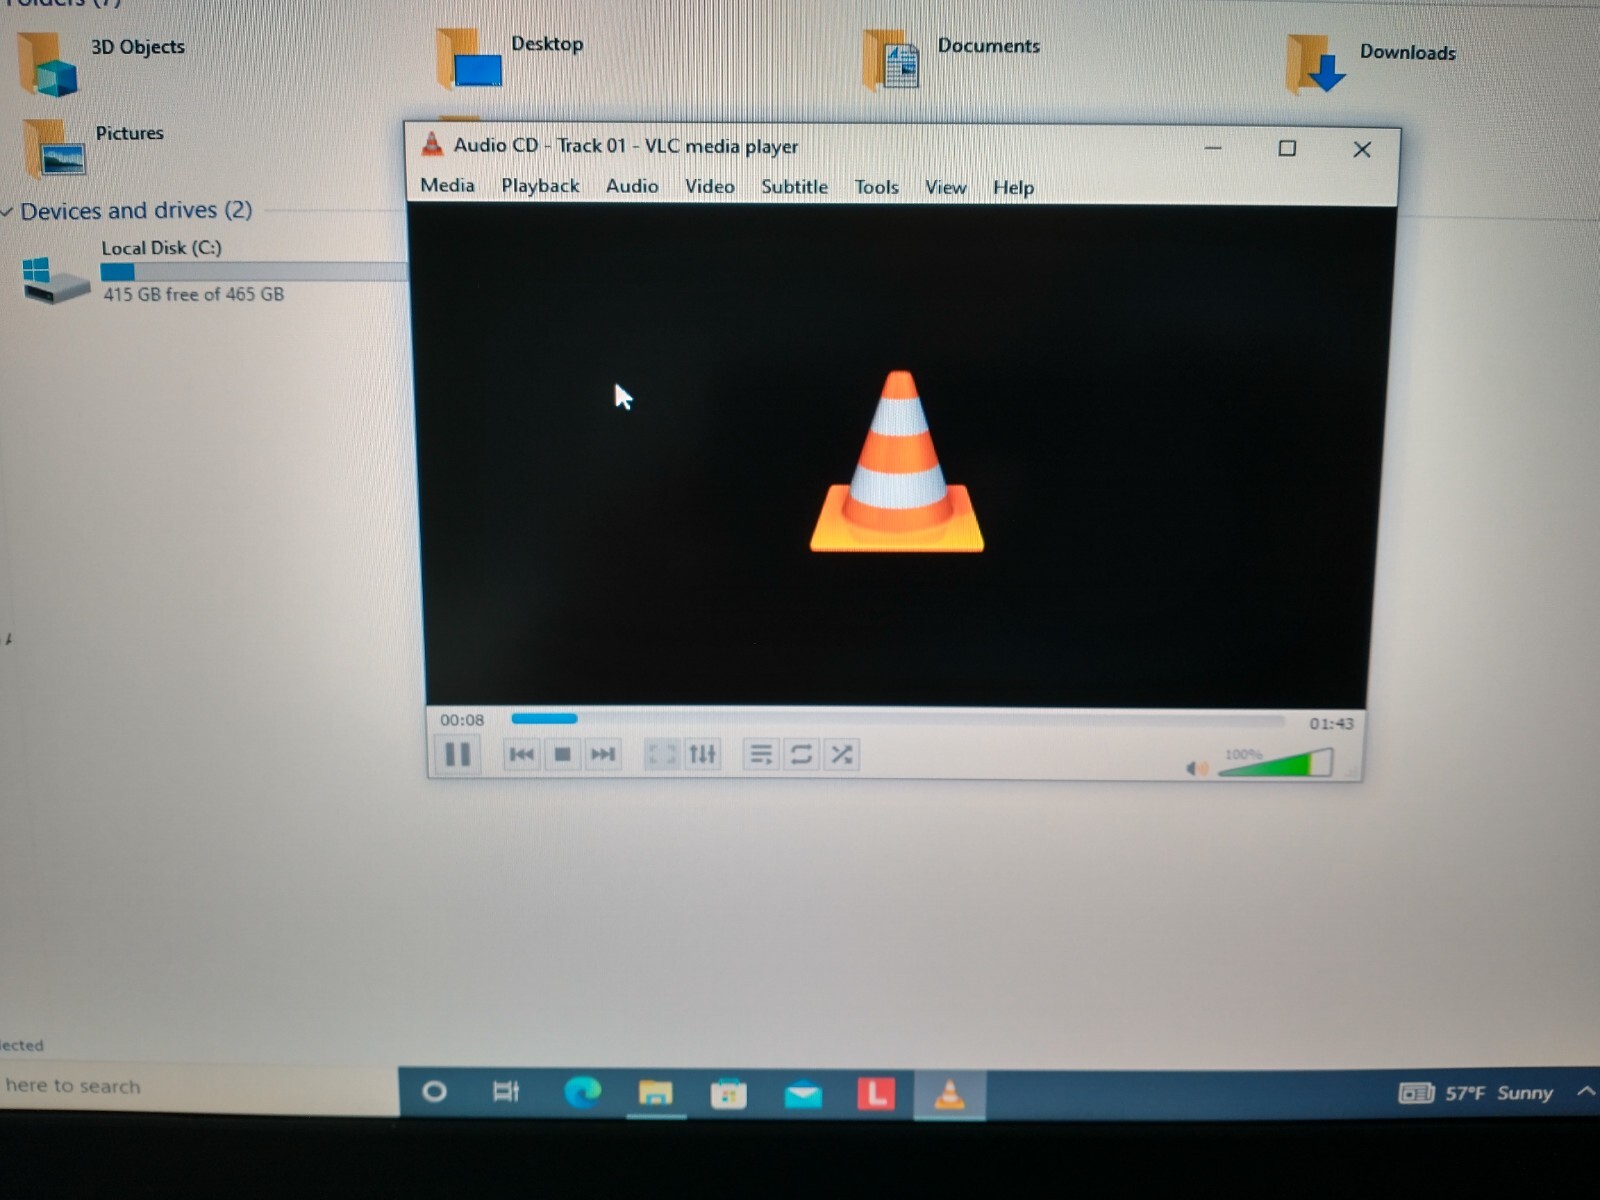
Task: Switch to VLC via taskbar icon
Action: pos(949,1095)
